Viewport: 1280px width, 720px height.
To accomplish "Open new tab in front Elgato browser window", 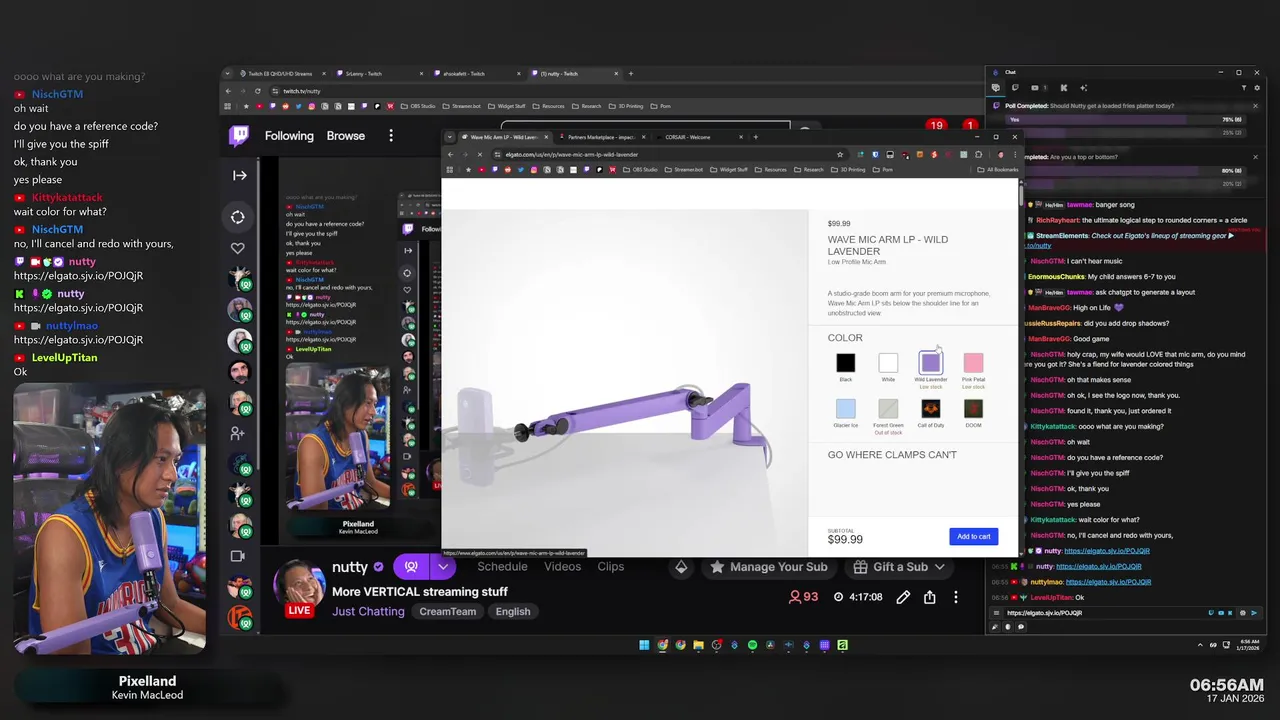I will (x=755, y=137).
